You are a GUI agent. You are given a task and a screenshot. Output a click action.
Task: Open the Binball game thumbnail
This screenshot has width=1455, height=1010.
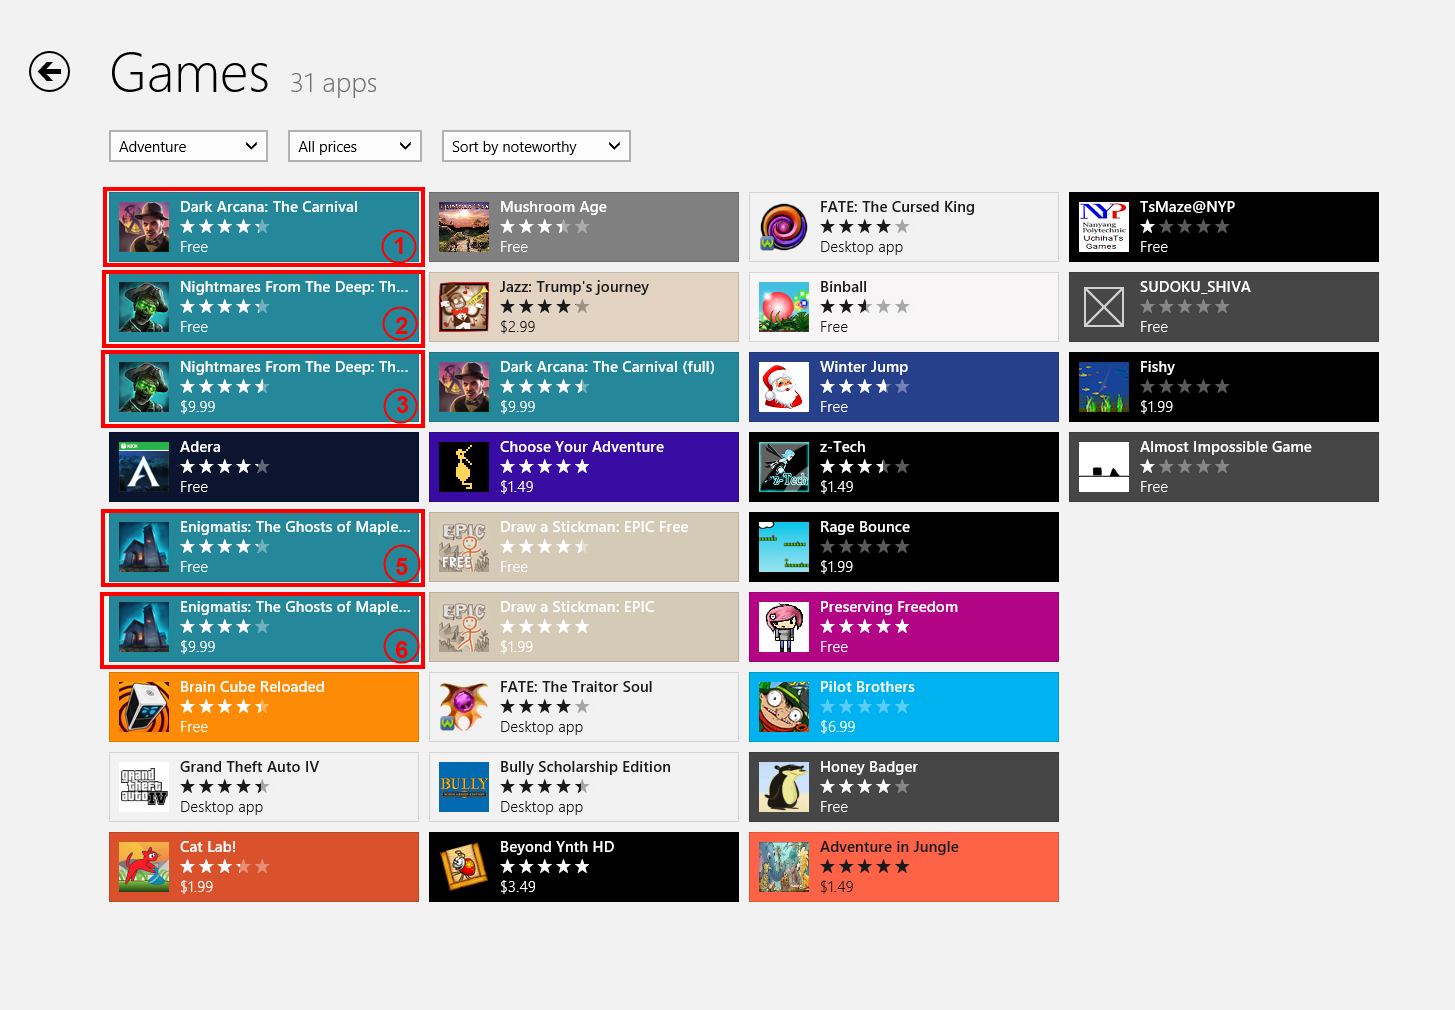point(783,307)
